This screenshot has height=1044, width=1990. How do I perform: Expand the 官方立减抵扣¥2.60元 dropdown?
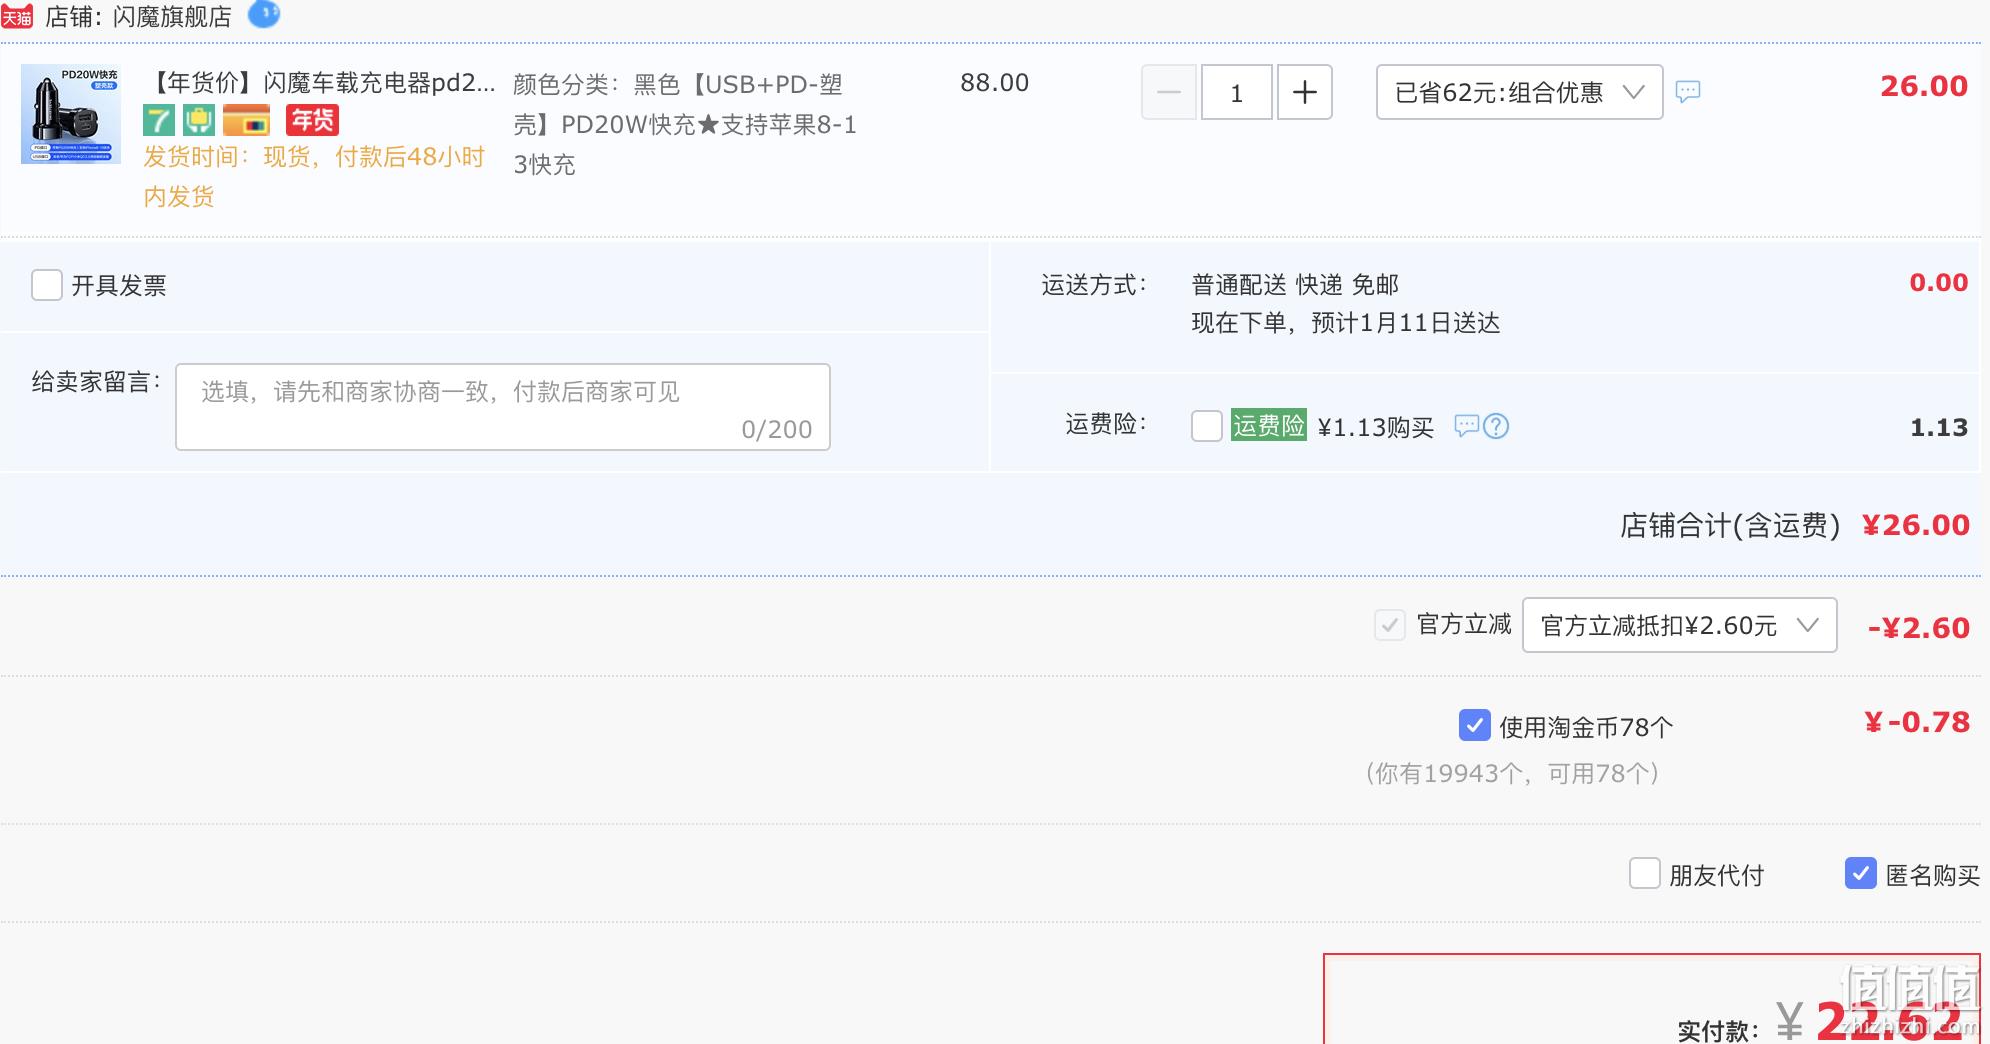coord(1680,625)
